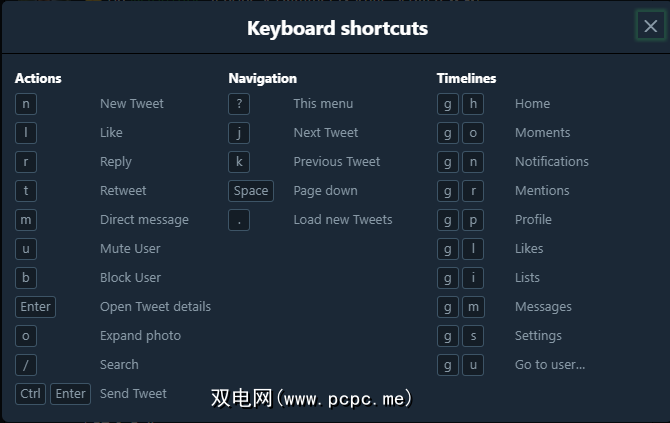This screenshot has width=670, height=423.
Task: Click the 'Go to user...' timeline label
Action: click(550, 365)
